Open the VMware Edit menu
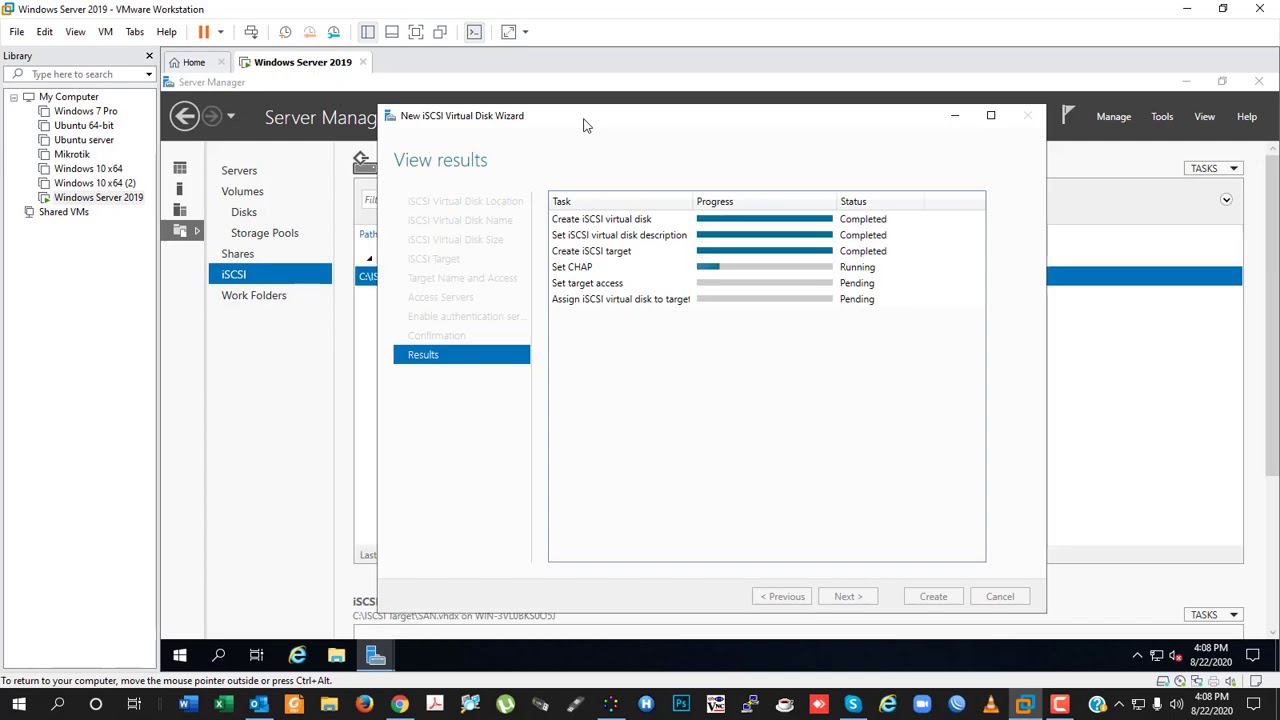 click(45, 32)
